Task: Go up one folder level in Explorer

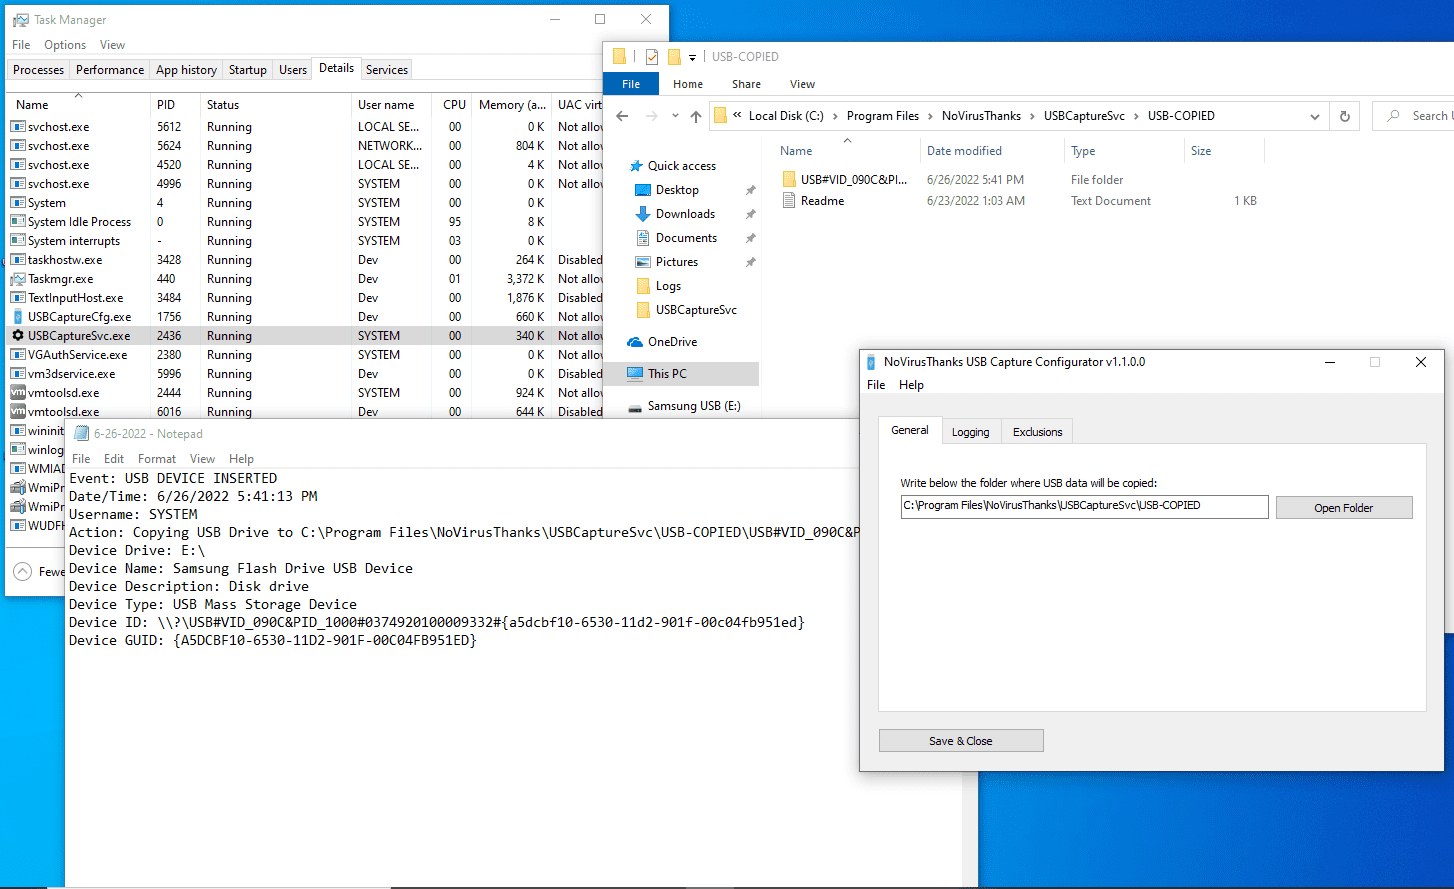Action: click(x=696, y=116)
